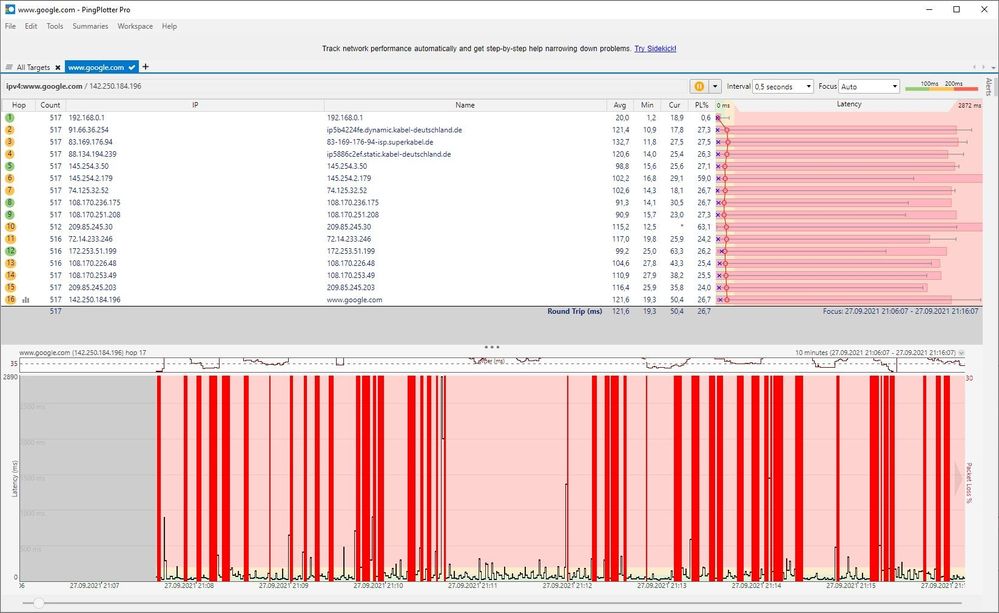Click the Name column header
Screen dimensions: 999x613
pyautogui.click(x=465, y=105)
